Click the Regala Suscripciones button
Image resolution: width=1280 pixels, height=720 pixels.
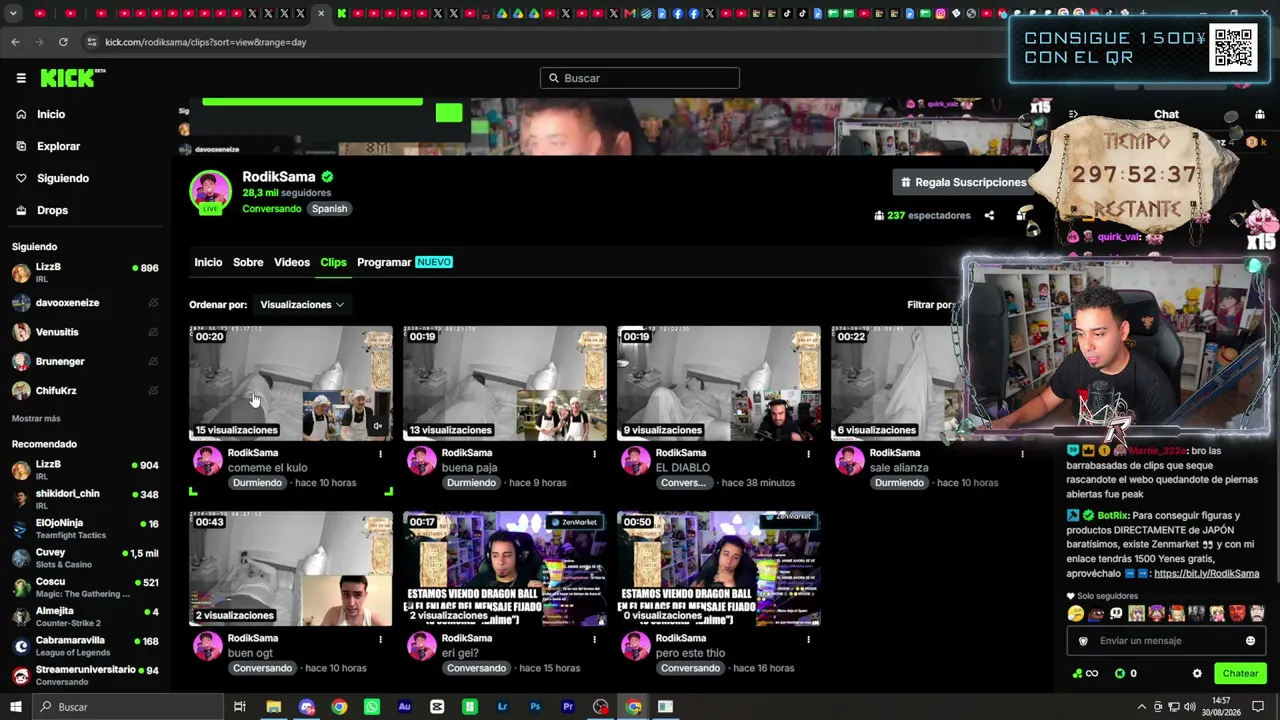coord(964,182)
